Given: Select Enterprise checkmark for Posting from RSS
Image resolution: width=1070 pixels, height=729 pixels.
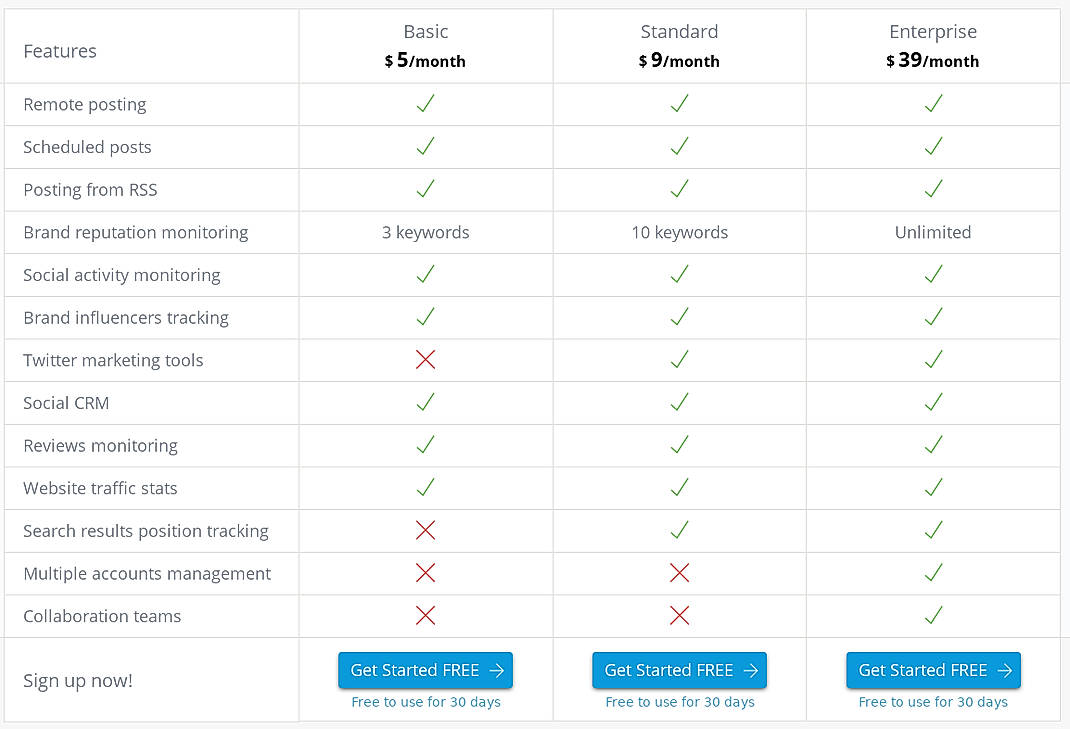Looking at the screenshot, I should click(933, 189).
